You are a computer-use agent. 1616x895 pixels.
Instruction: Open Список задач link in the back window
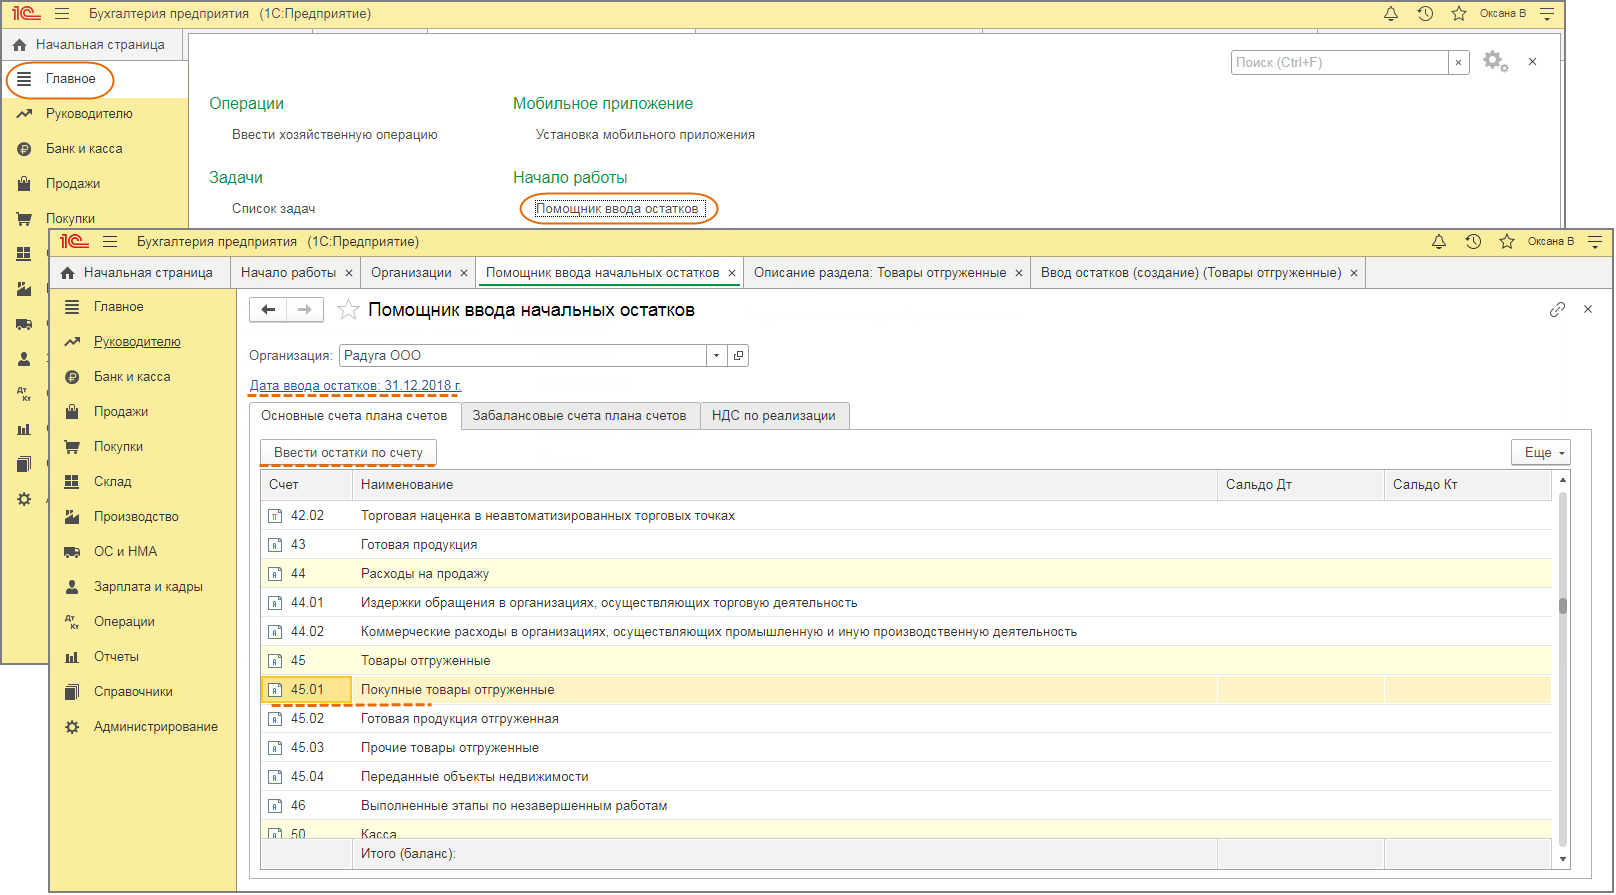[273, 209]
